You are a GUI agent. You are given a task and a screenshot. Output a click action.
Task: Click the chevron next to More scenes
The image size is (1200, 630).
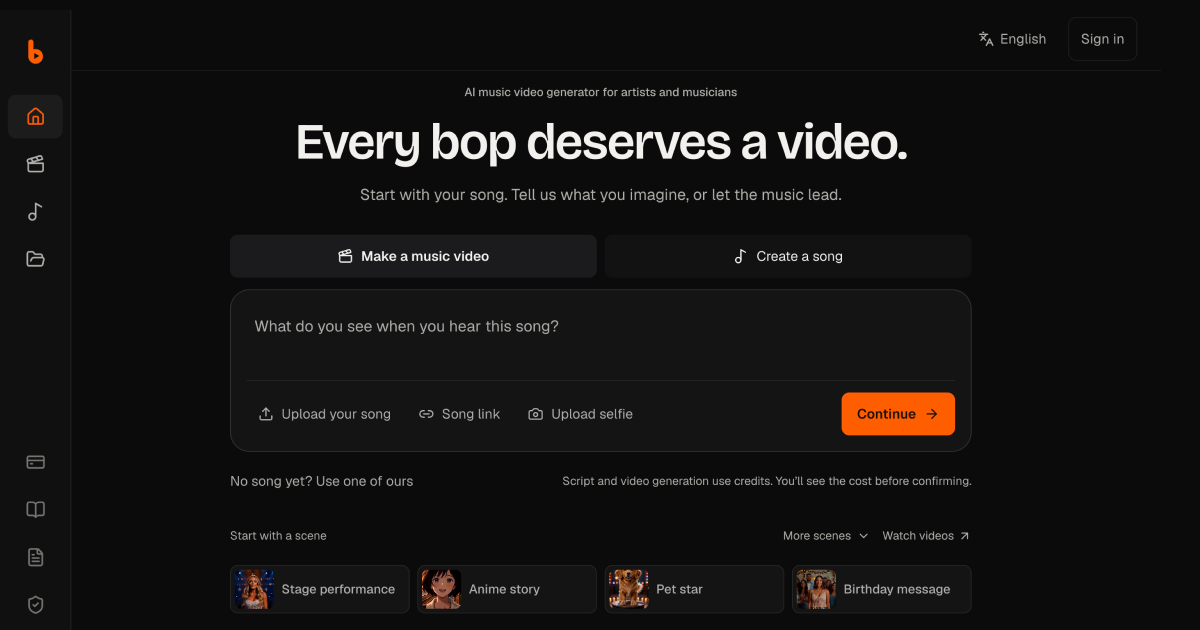click(863, 536)
